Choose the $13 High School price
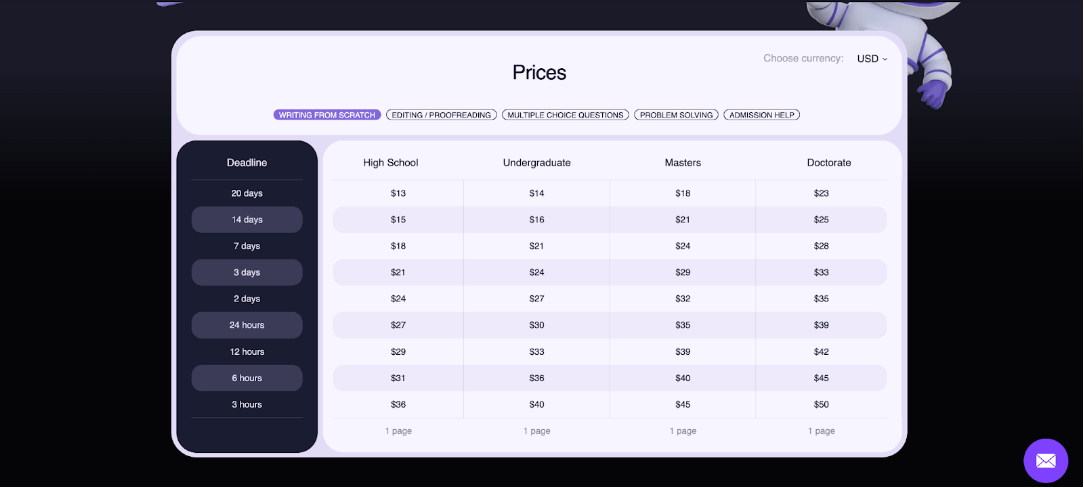The image size is (1084, 488). click(x=398, y=194)
